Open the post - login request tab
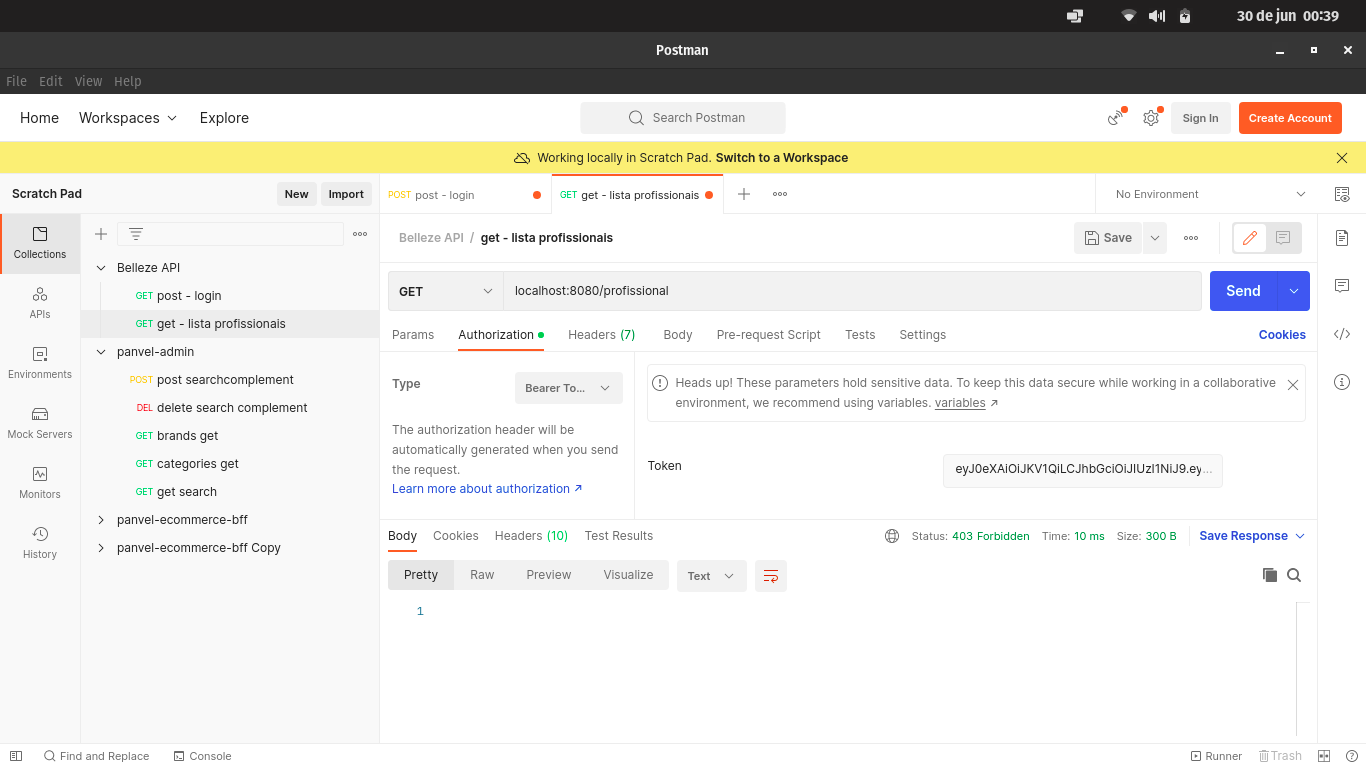Screen dimensions: 1366x768 465,195
